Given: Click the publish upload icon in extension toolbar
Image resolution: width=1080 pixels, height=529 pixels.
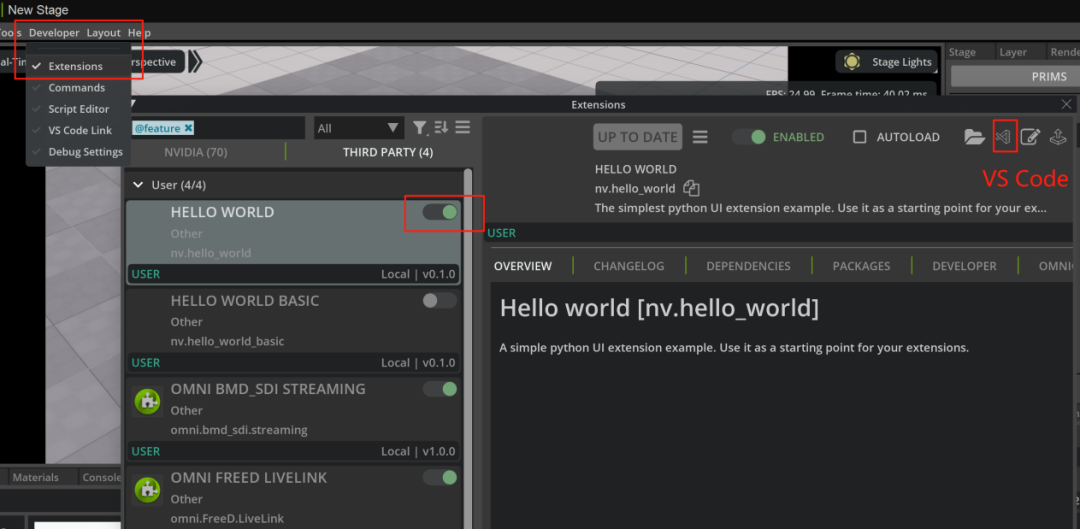Looking at the screenshot, I should (1058, 136).
